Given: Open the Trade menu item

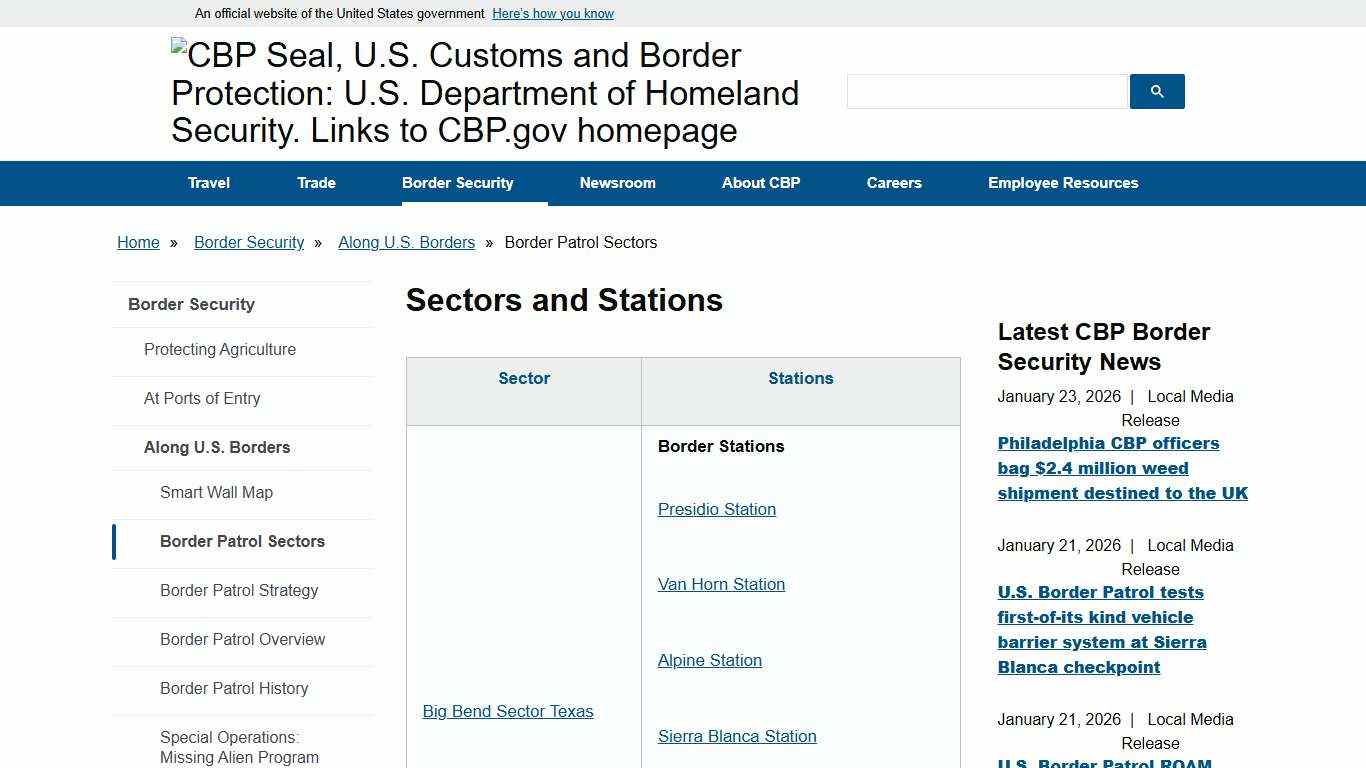Looking at the screenshot, I should coord(316,183).
